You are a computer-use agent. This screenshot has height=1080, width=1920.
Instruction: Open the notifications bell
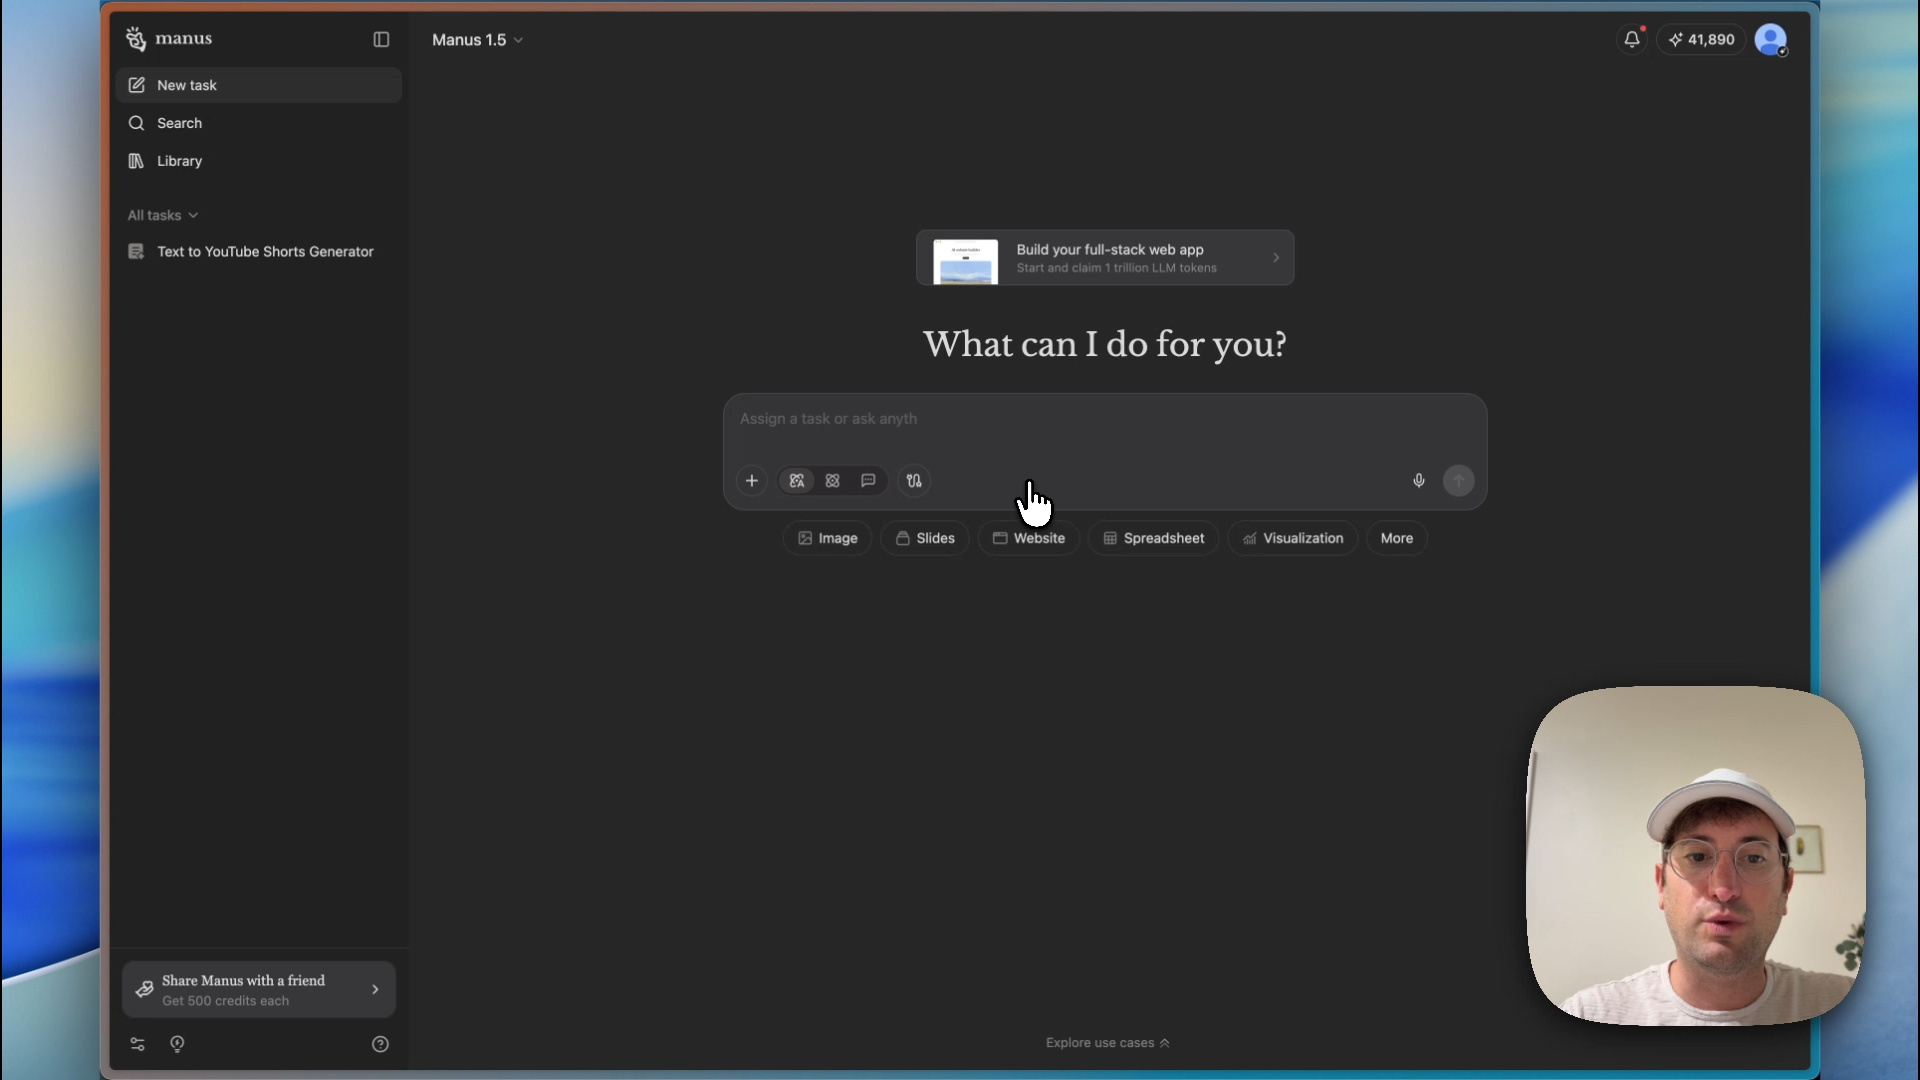coord(1631,39)
